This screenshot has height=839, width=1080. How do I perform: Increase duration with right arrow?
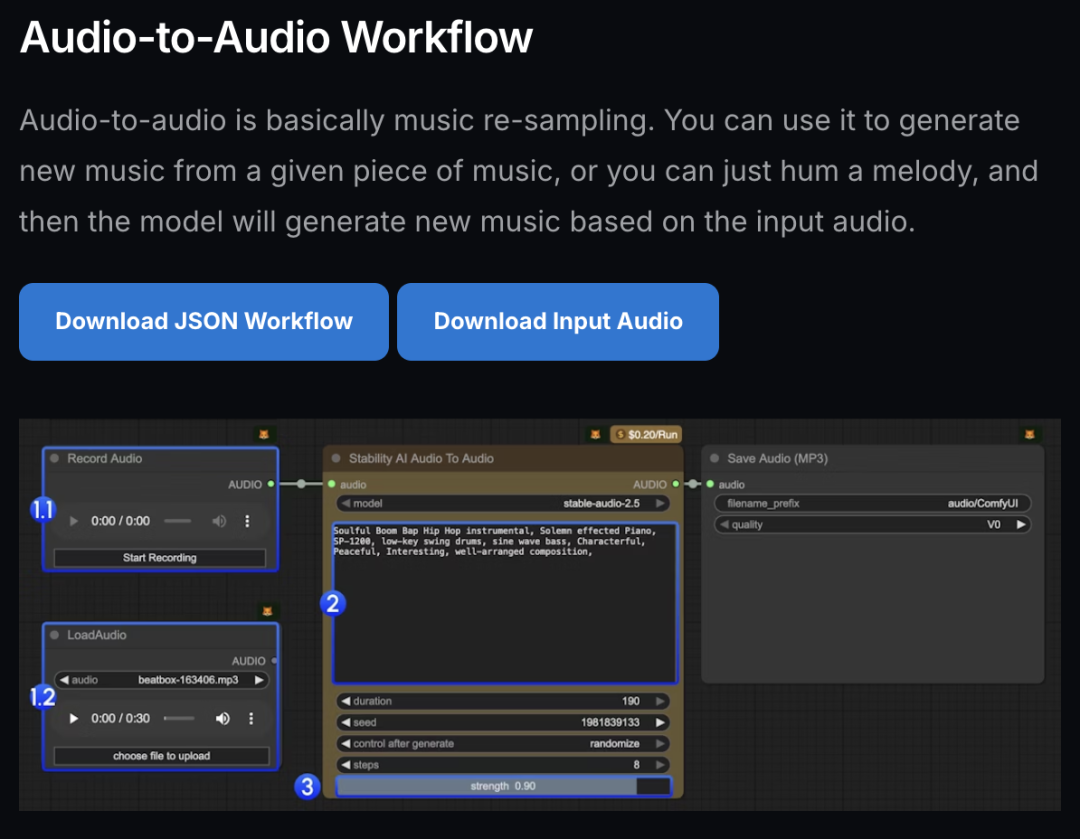click(660, 701)
